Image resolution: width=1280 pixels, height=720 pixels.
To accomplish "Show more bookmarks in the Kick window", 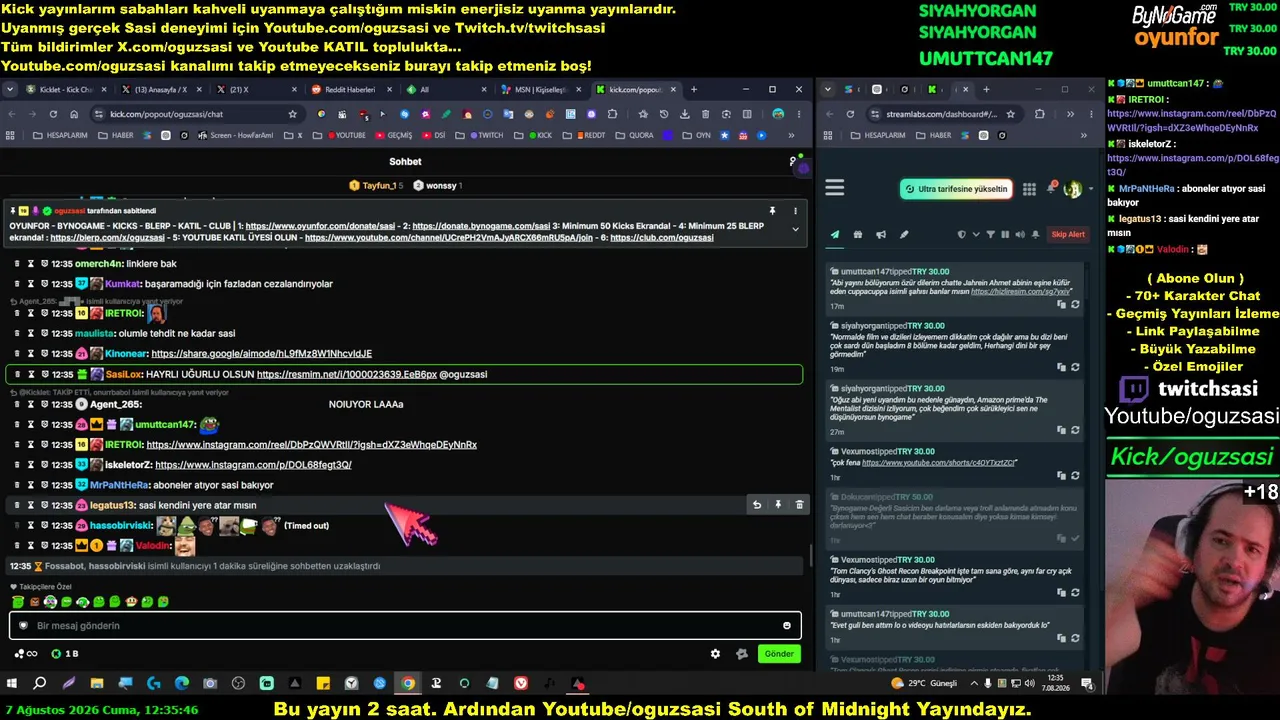I will coord(791,135).
